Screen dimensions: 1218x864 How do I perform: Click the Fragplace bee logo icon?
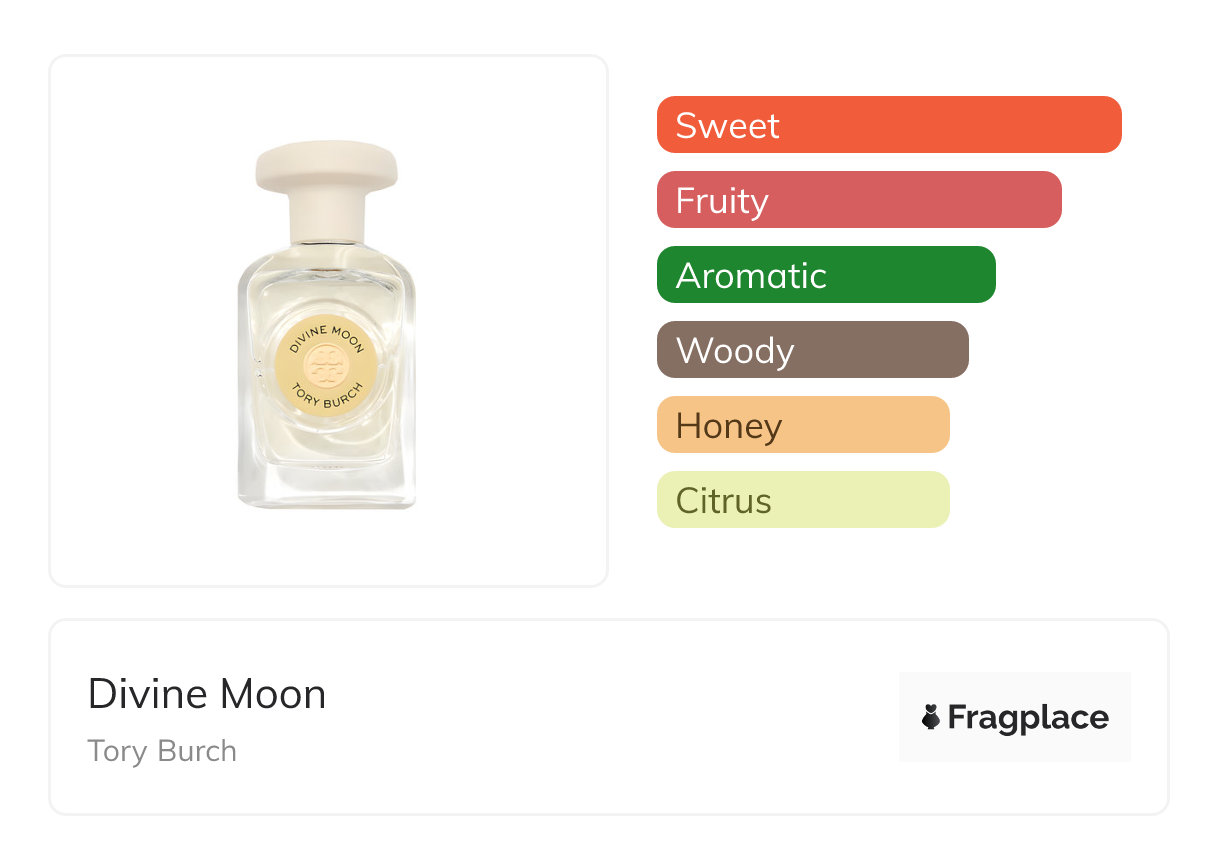931,717
